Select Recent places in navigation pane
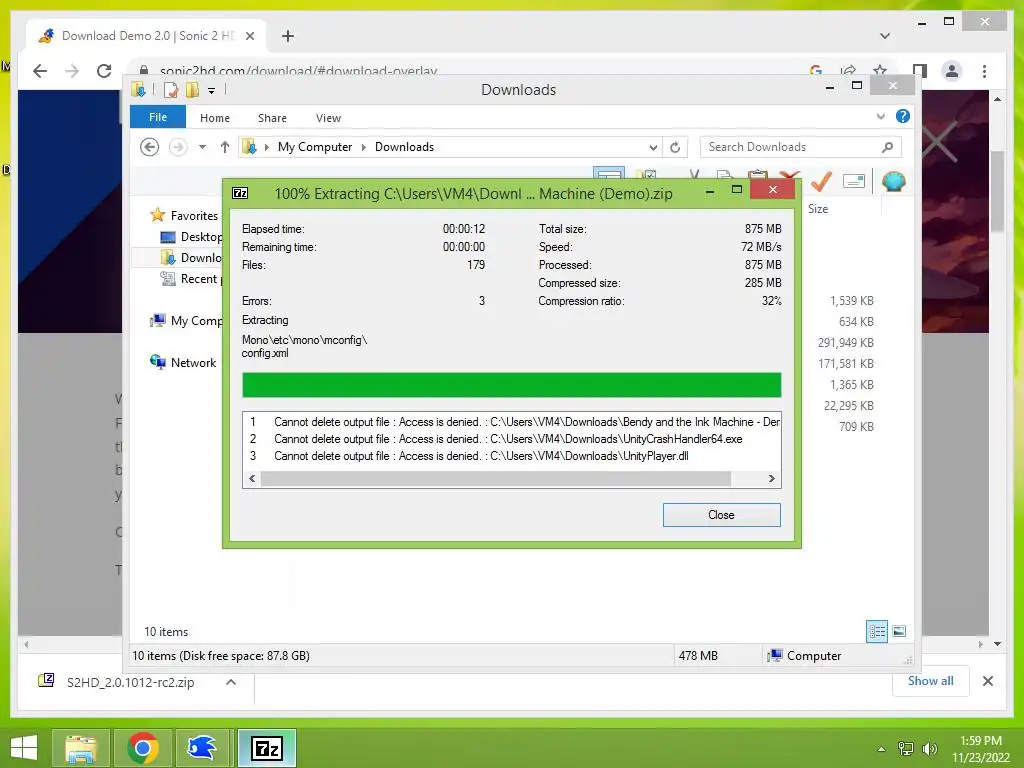Image resolution: width=1024 pixels, height=768 pixels. (x=192, y=279)
